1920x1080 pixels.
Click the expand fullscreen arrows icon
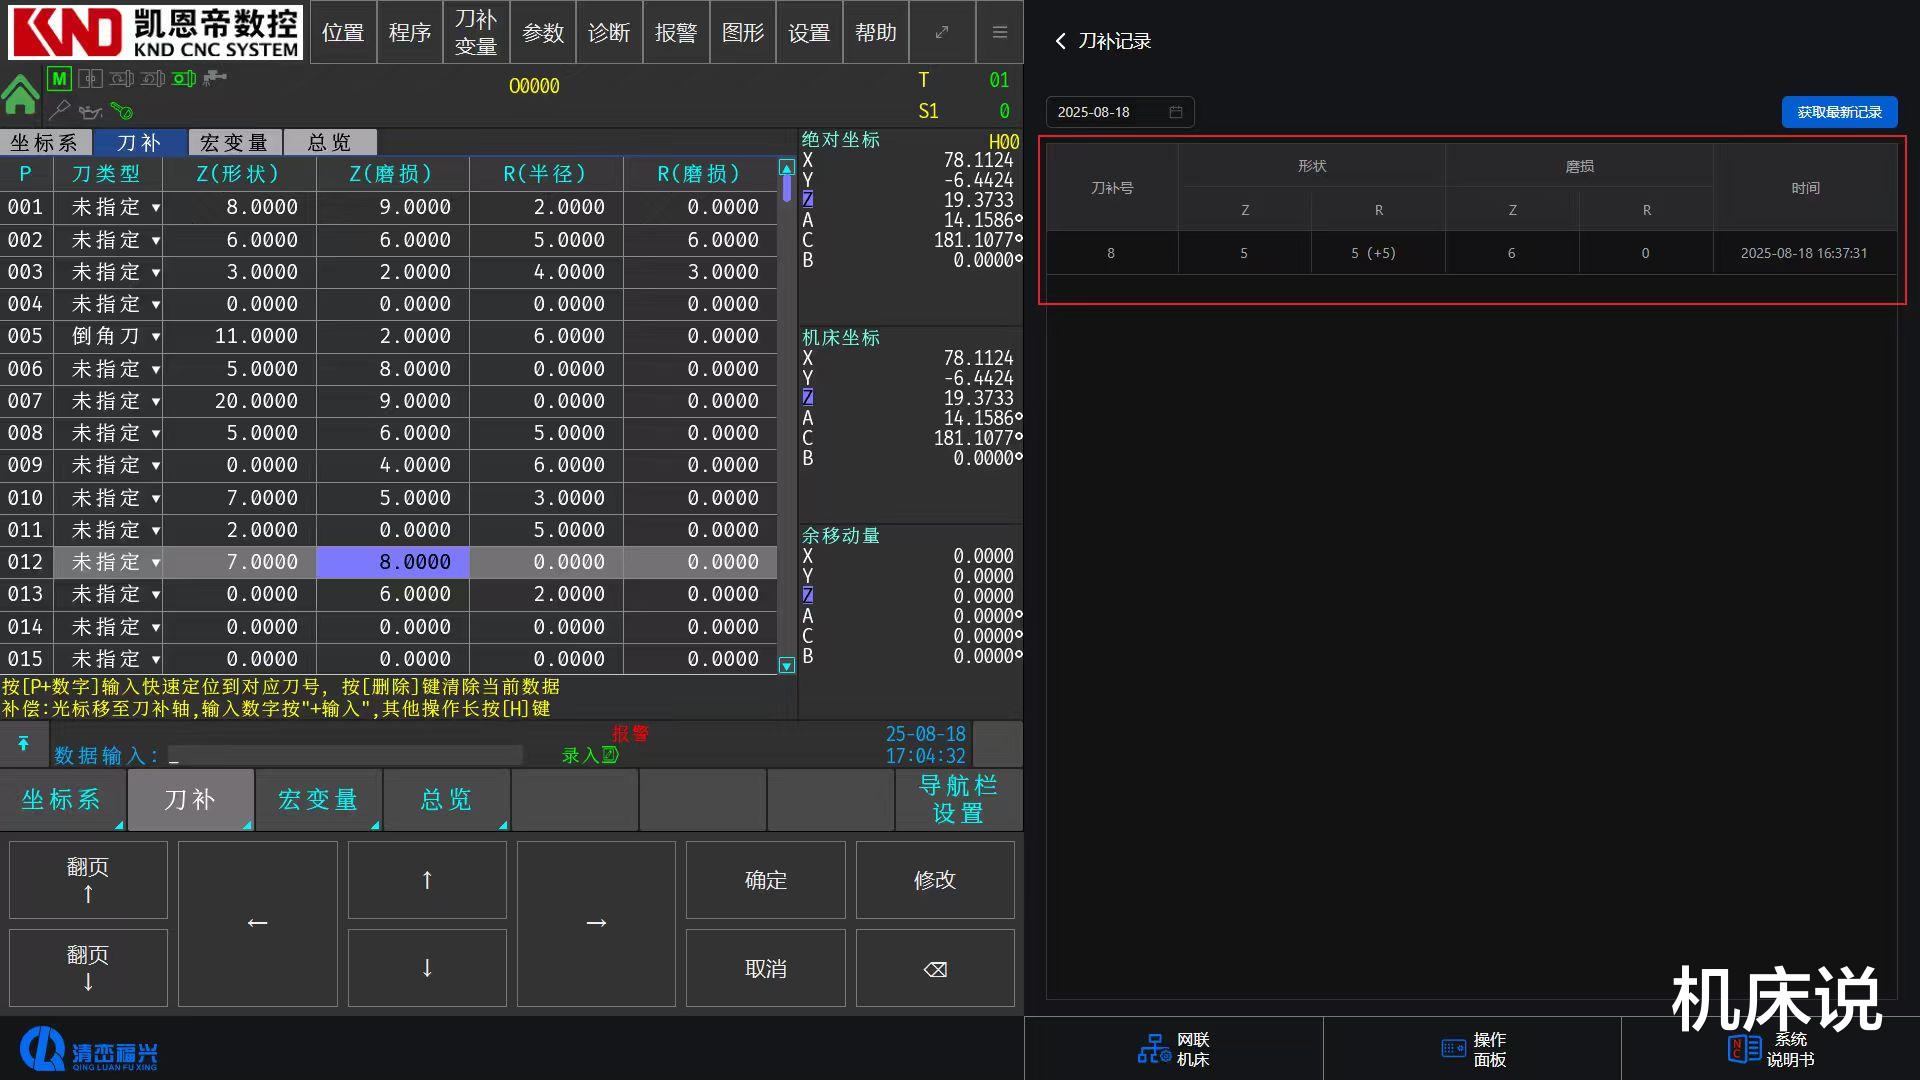click(x=942, y=32)
